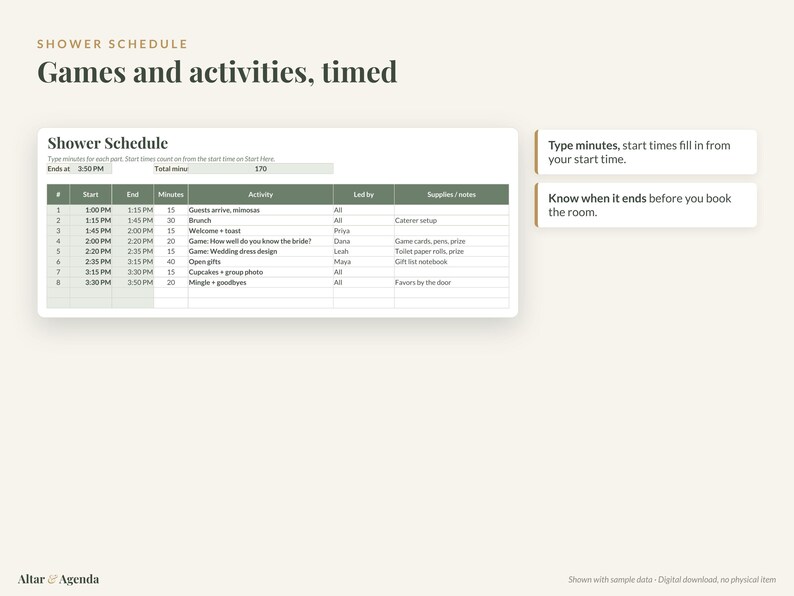Select the 'Leah' led-by cell

tap(364, 251)
